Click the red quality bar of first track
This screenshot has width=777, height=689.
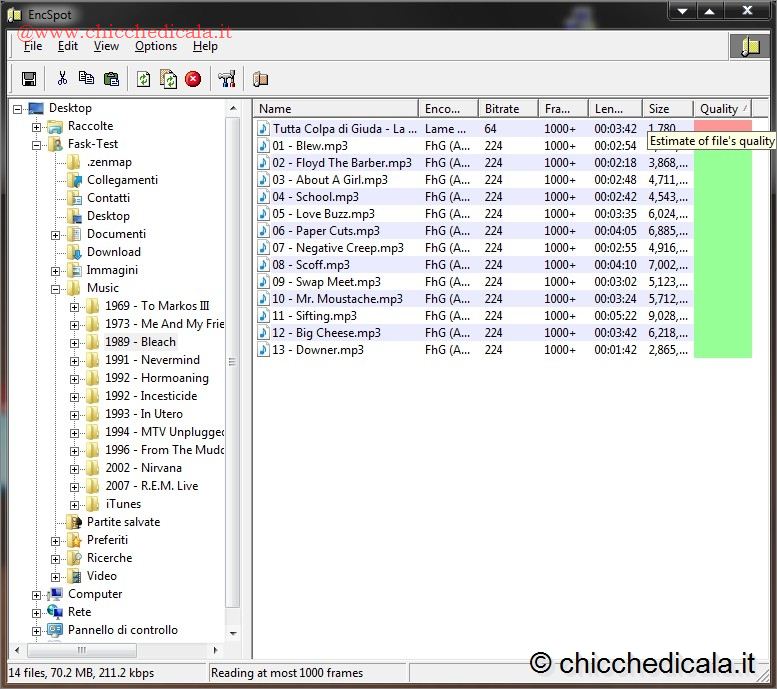click(x=722, y=126)
